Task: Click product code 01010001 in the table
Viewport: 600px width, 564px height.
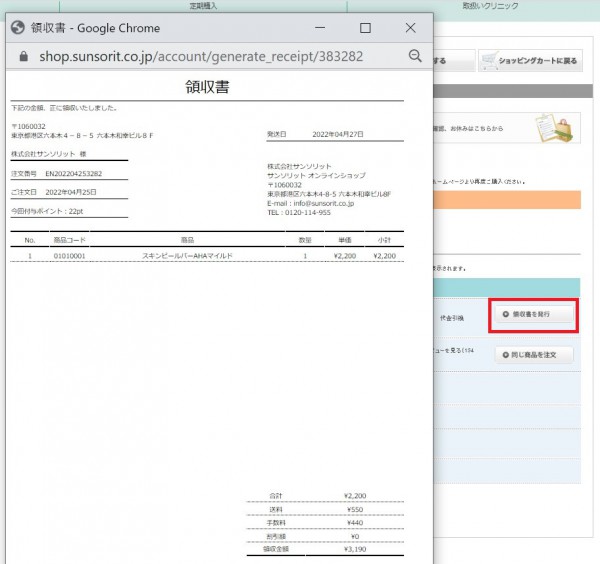Action: tap(69, 256)
